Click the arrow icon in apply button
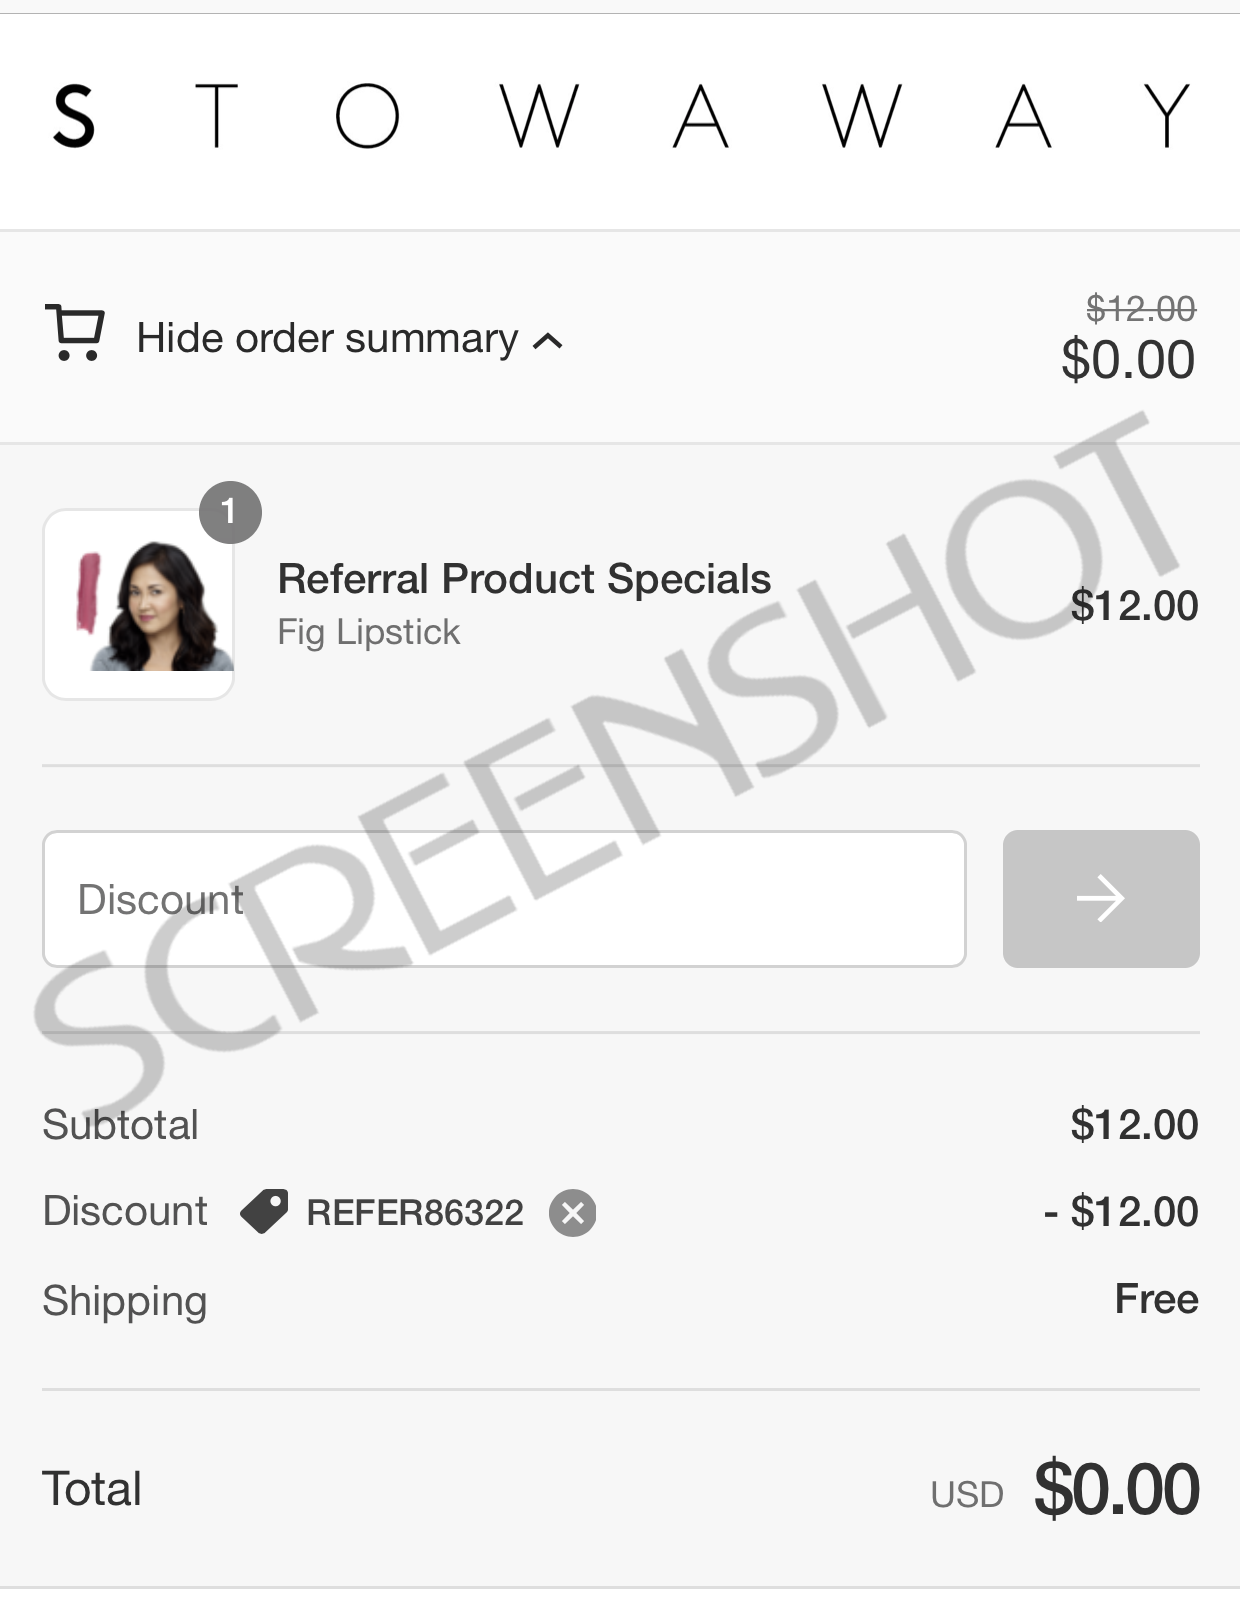Image resolution: width=1240 pixels, height=1598 pixels. pos(1101,899)
